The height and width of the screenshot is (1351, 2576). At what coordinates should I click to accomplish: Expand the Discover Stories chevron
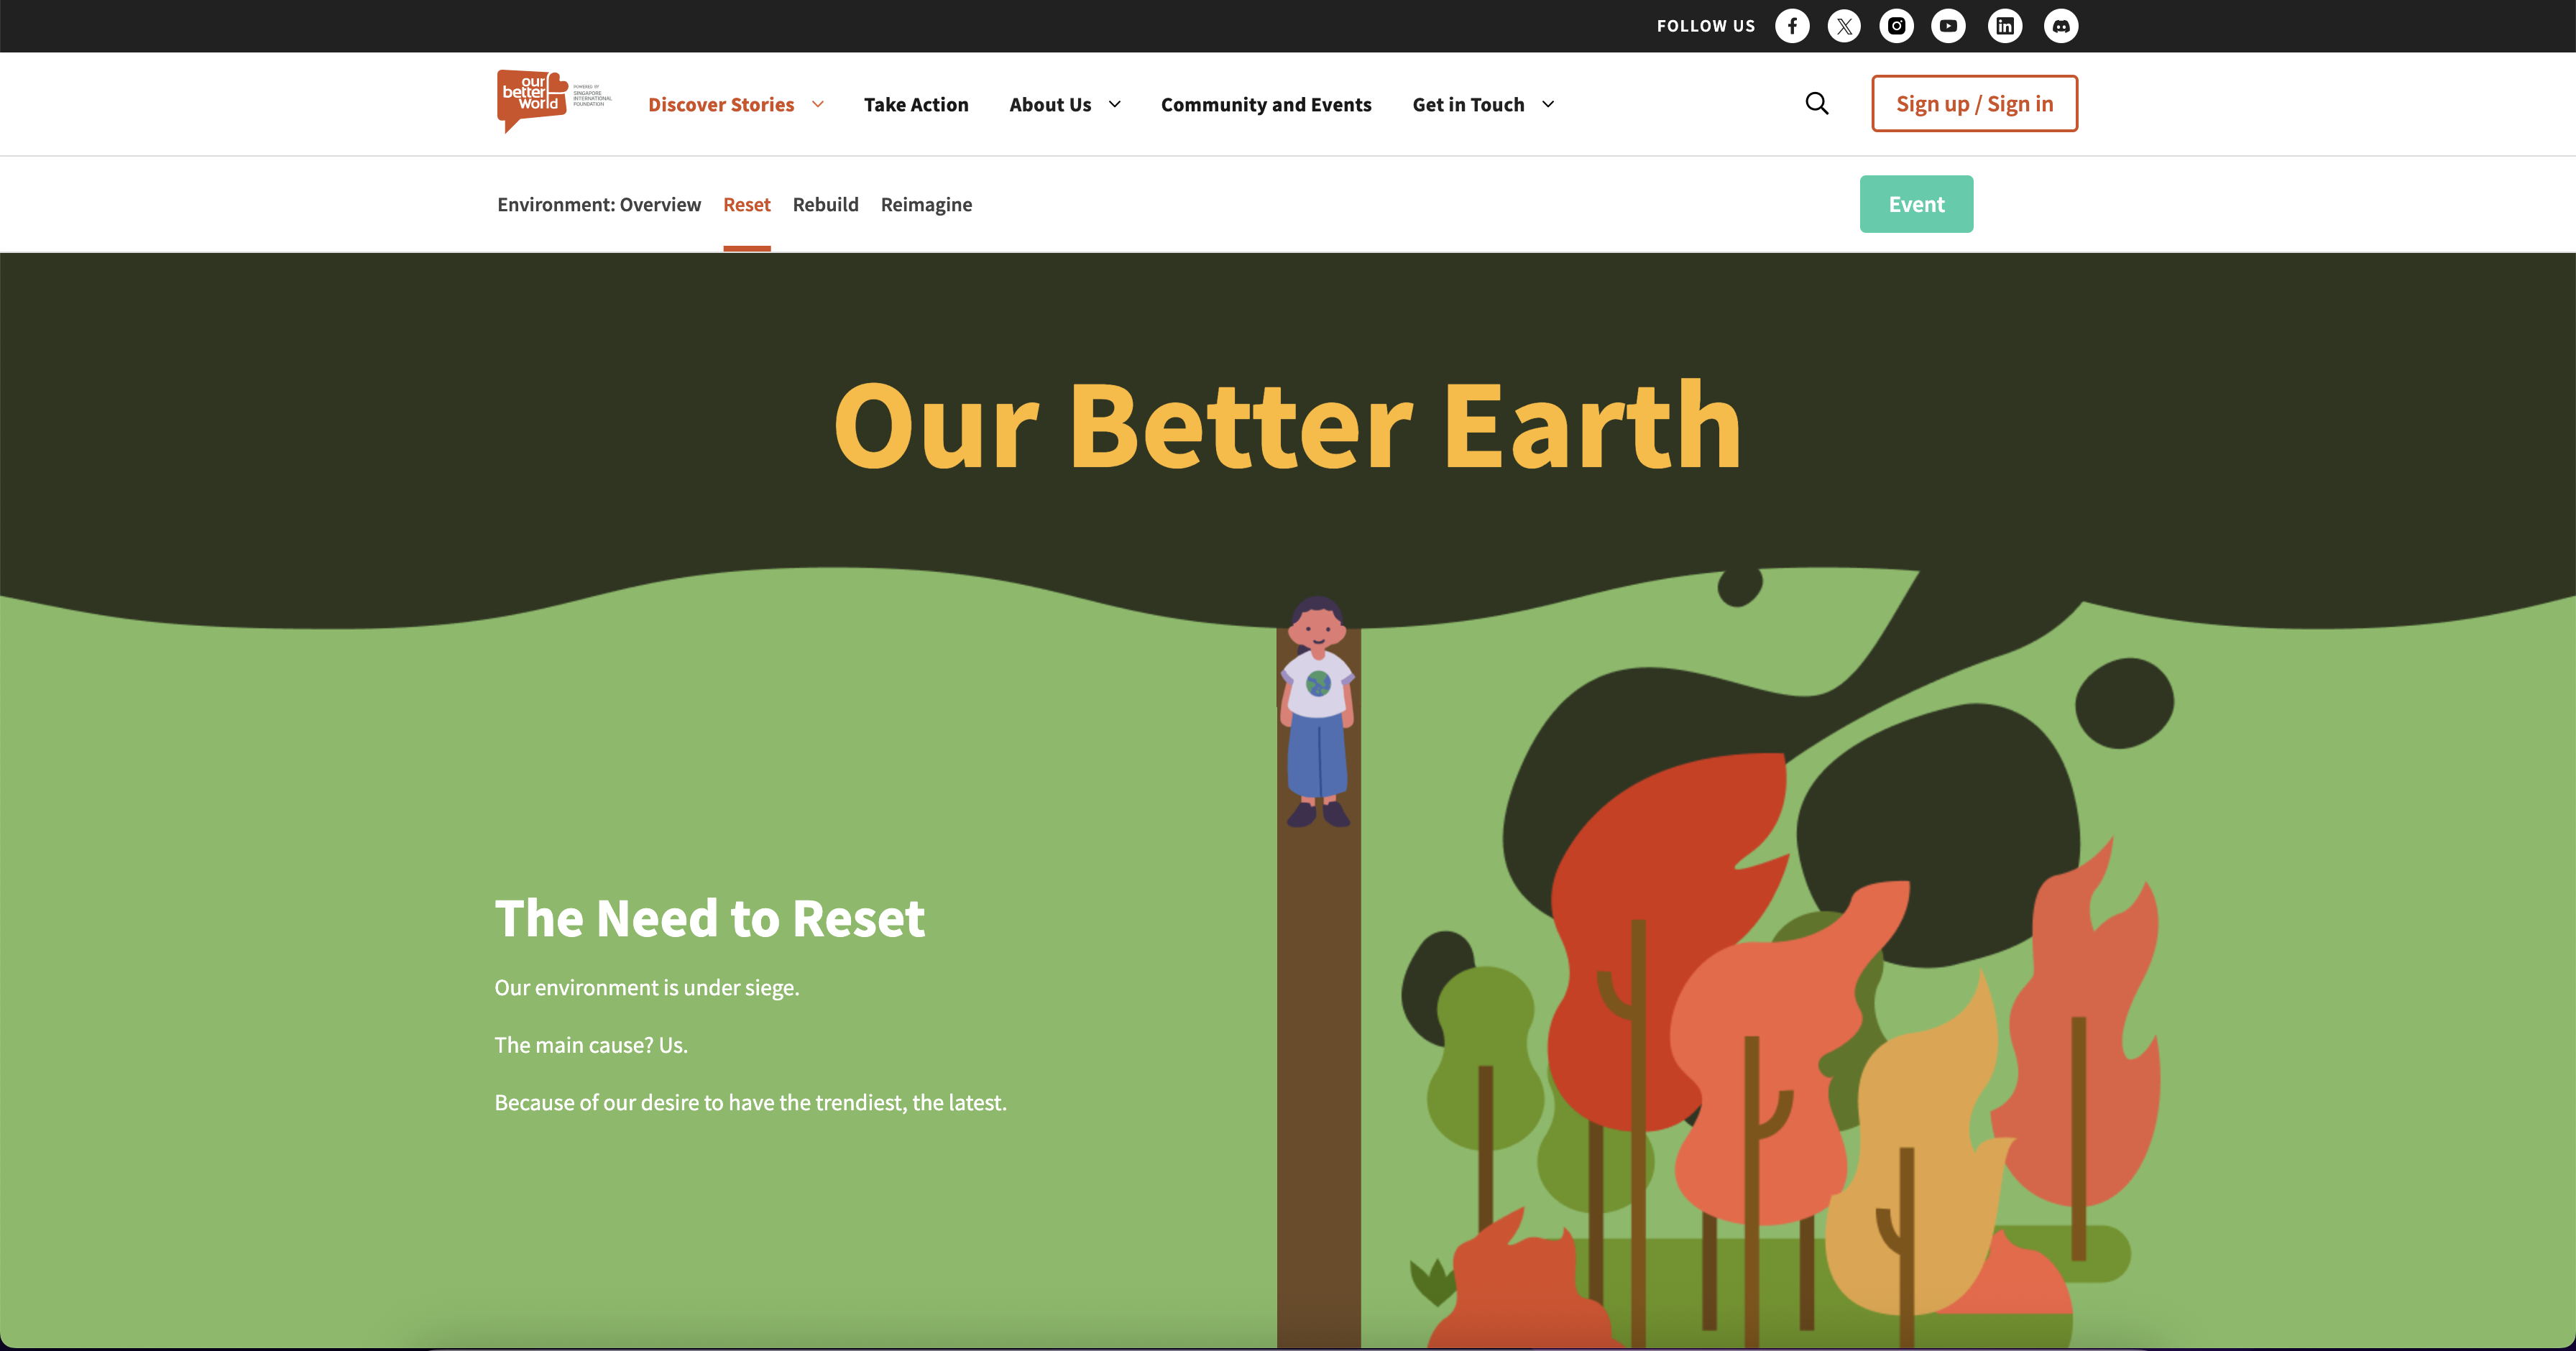[818, 104]
